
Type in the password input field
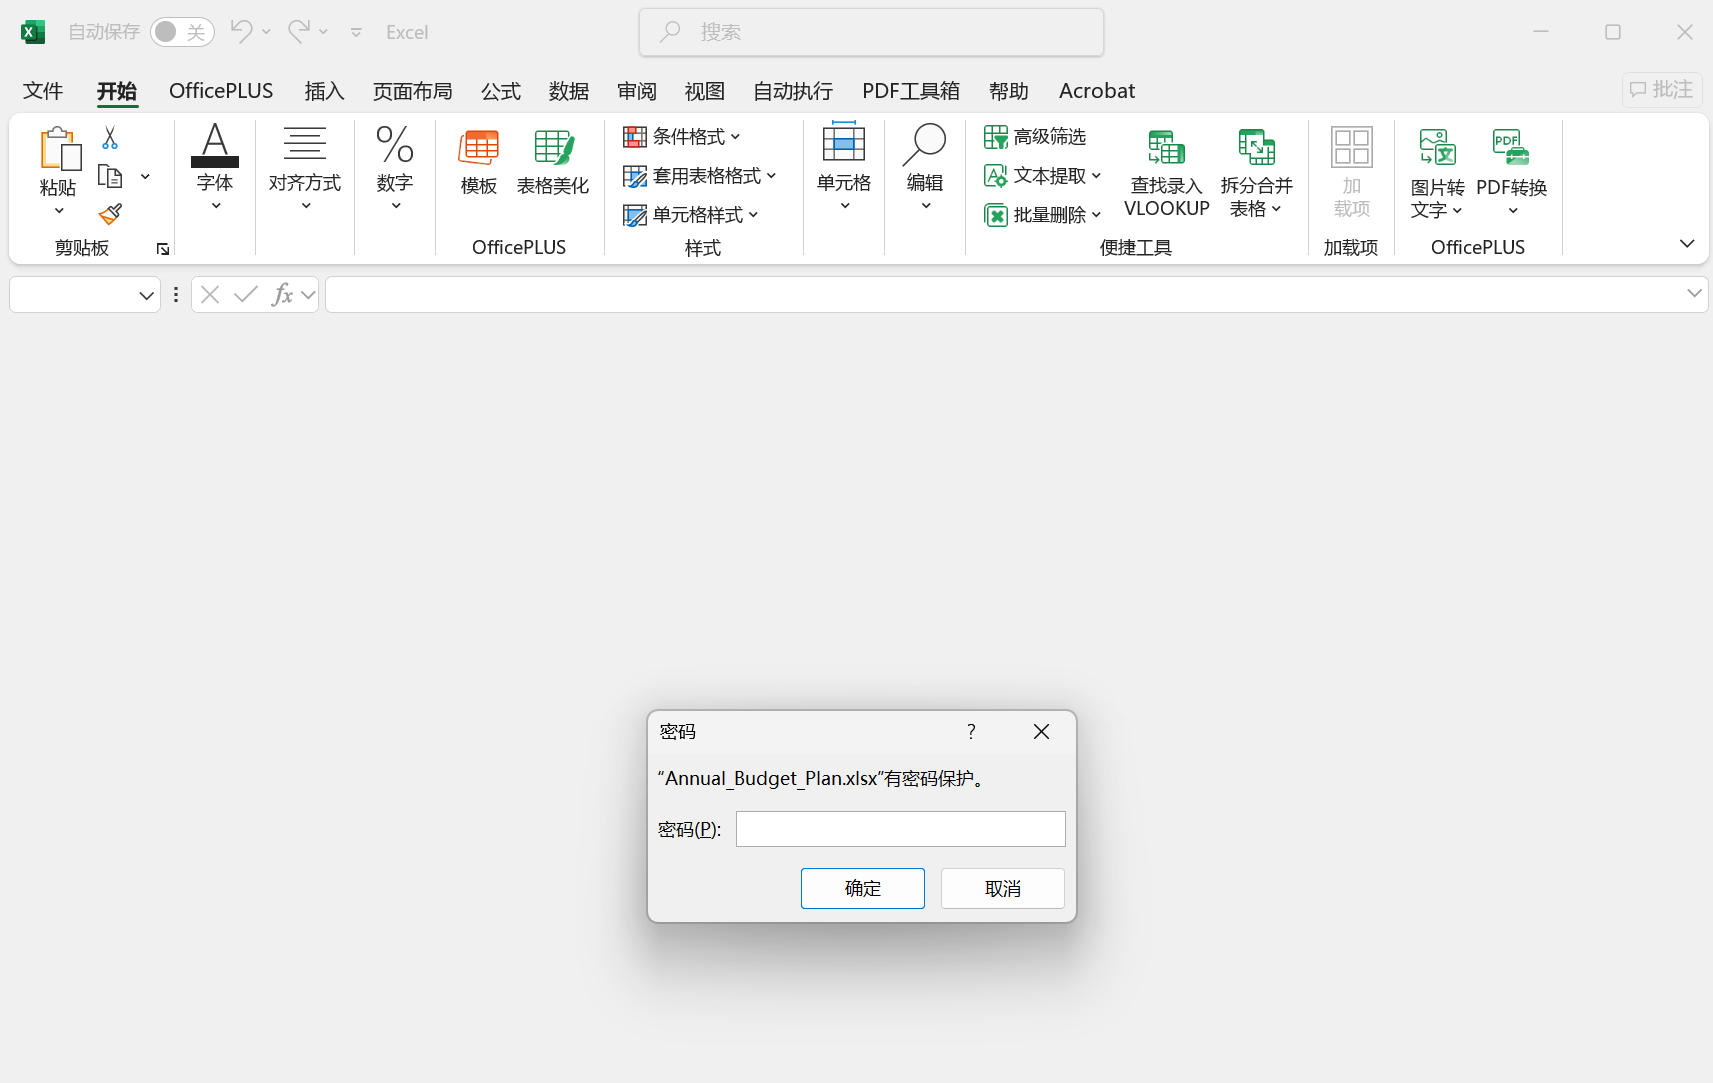pyautogui.click(x=899, y=828)
